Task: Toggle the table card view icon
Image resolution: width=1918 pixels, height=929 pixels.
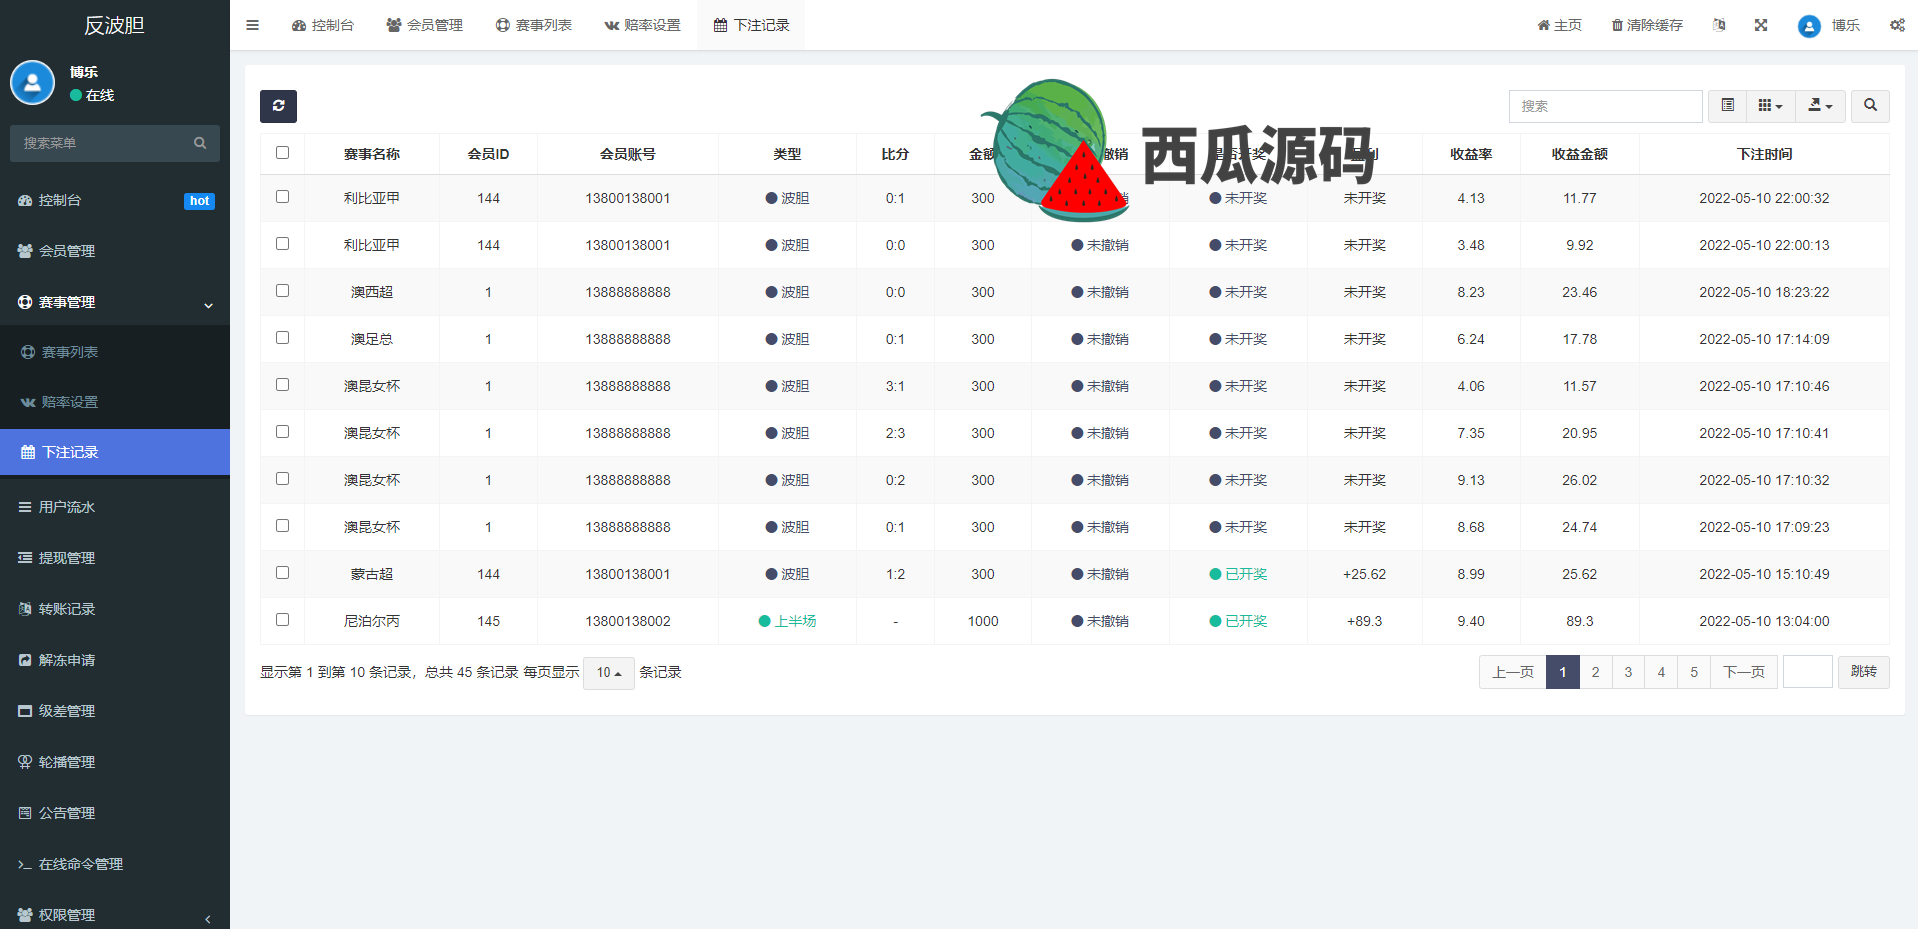Action: coord(1727,106)
